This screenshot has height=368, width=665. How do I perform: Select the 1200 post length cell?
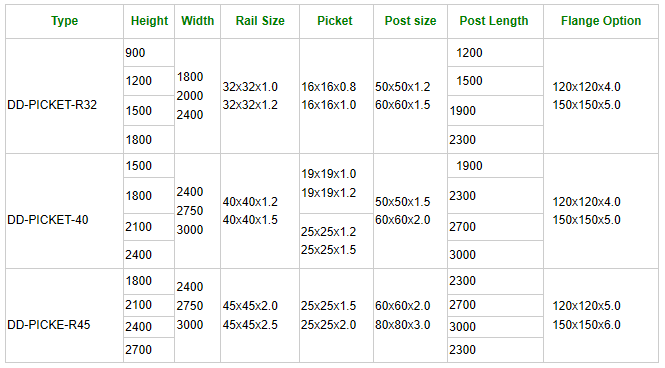coord(495,53)
